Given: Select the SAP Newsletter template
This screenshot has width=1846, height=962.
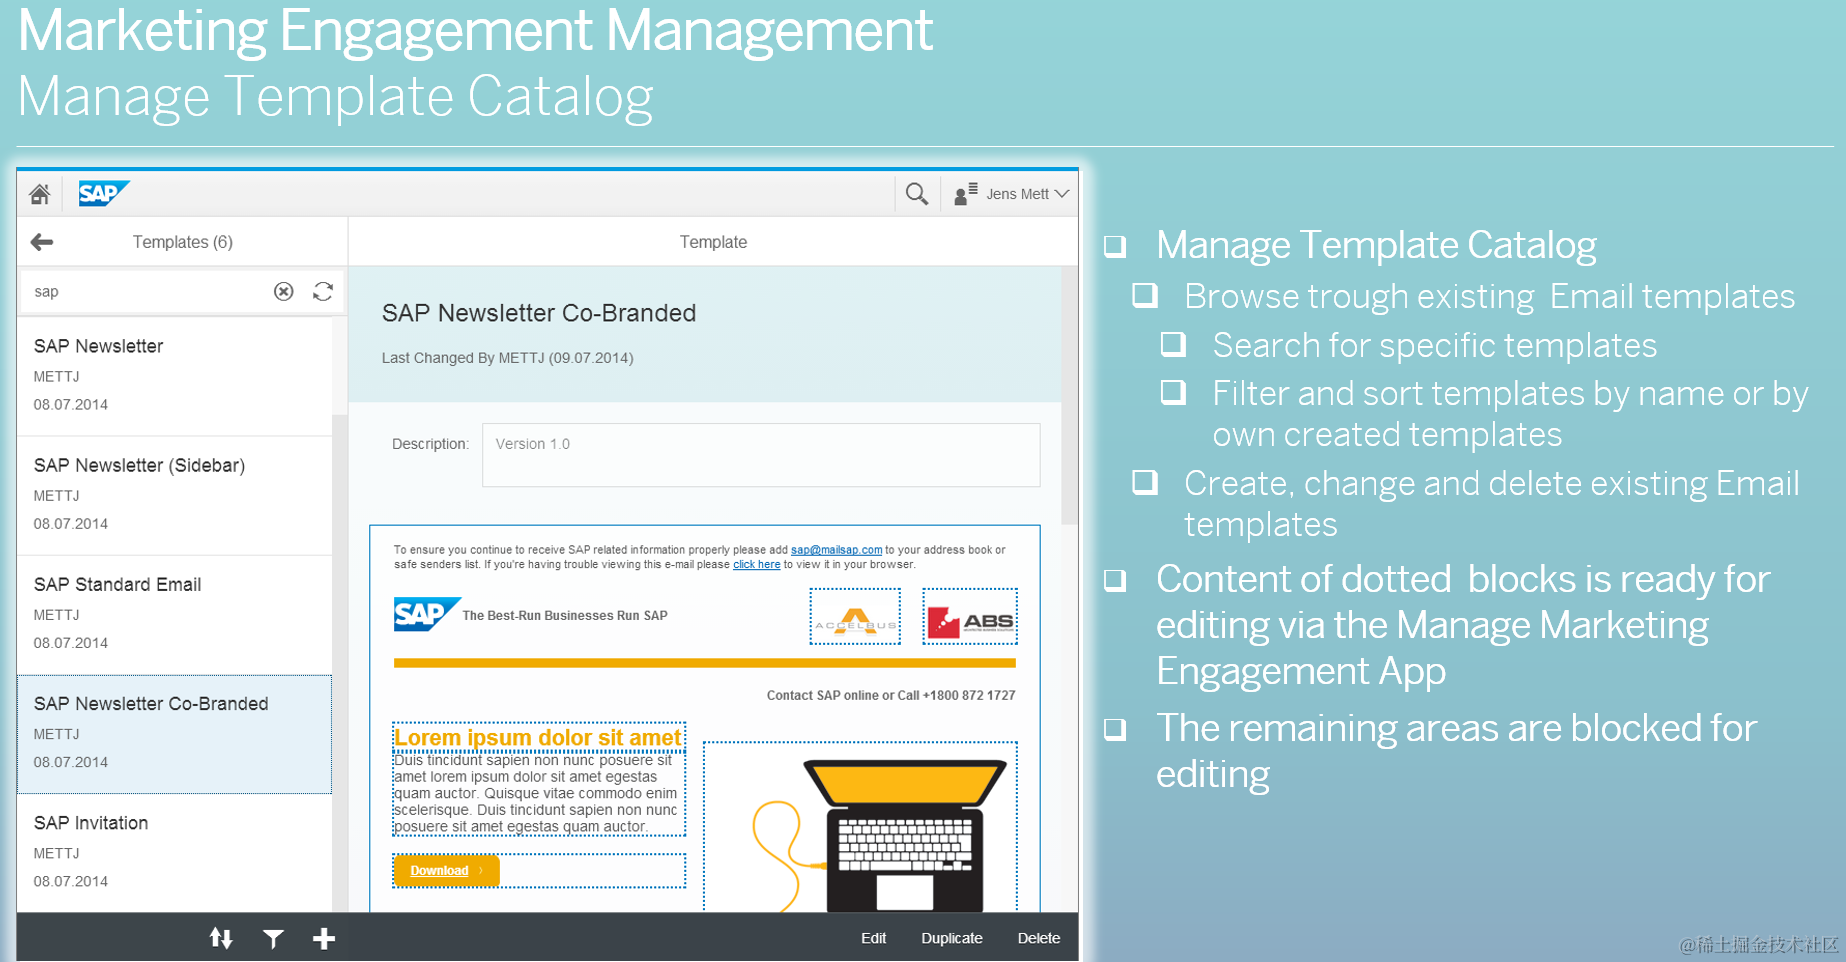Looking at the screenshot, I should click(x=175, y=376).
